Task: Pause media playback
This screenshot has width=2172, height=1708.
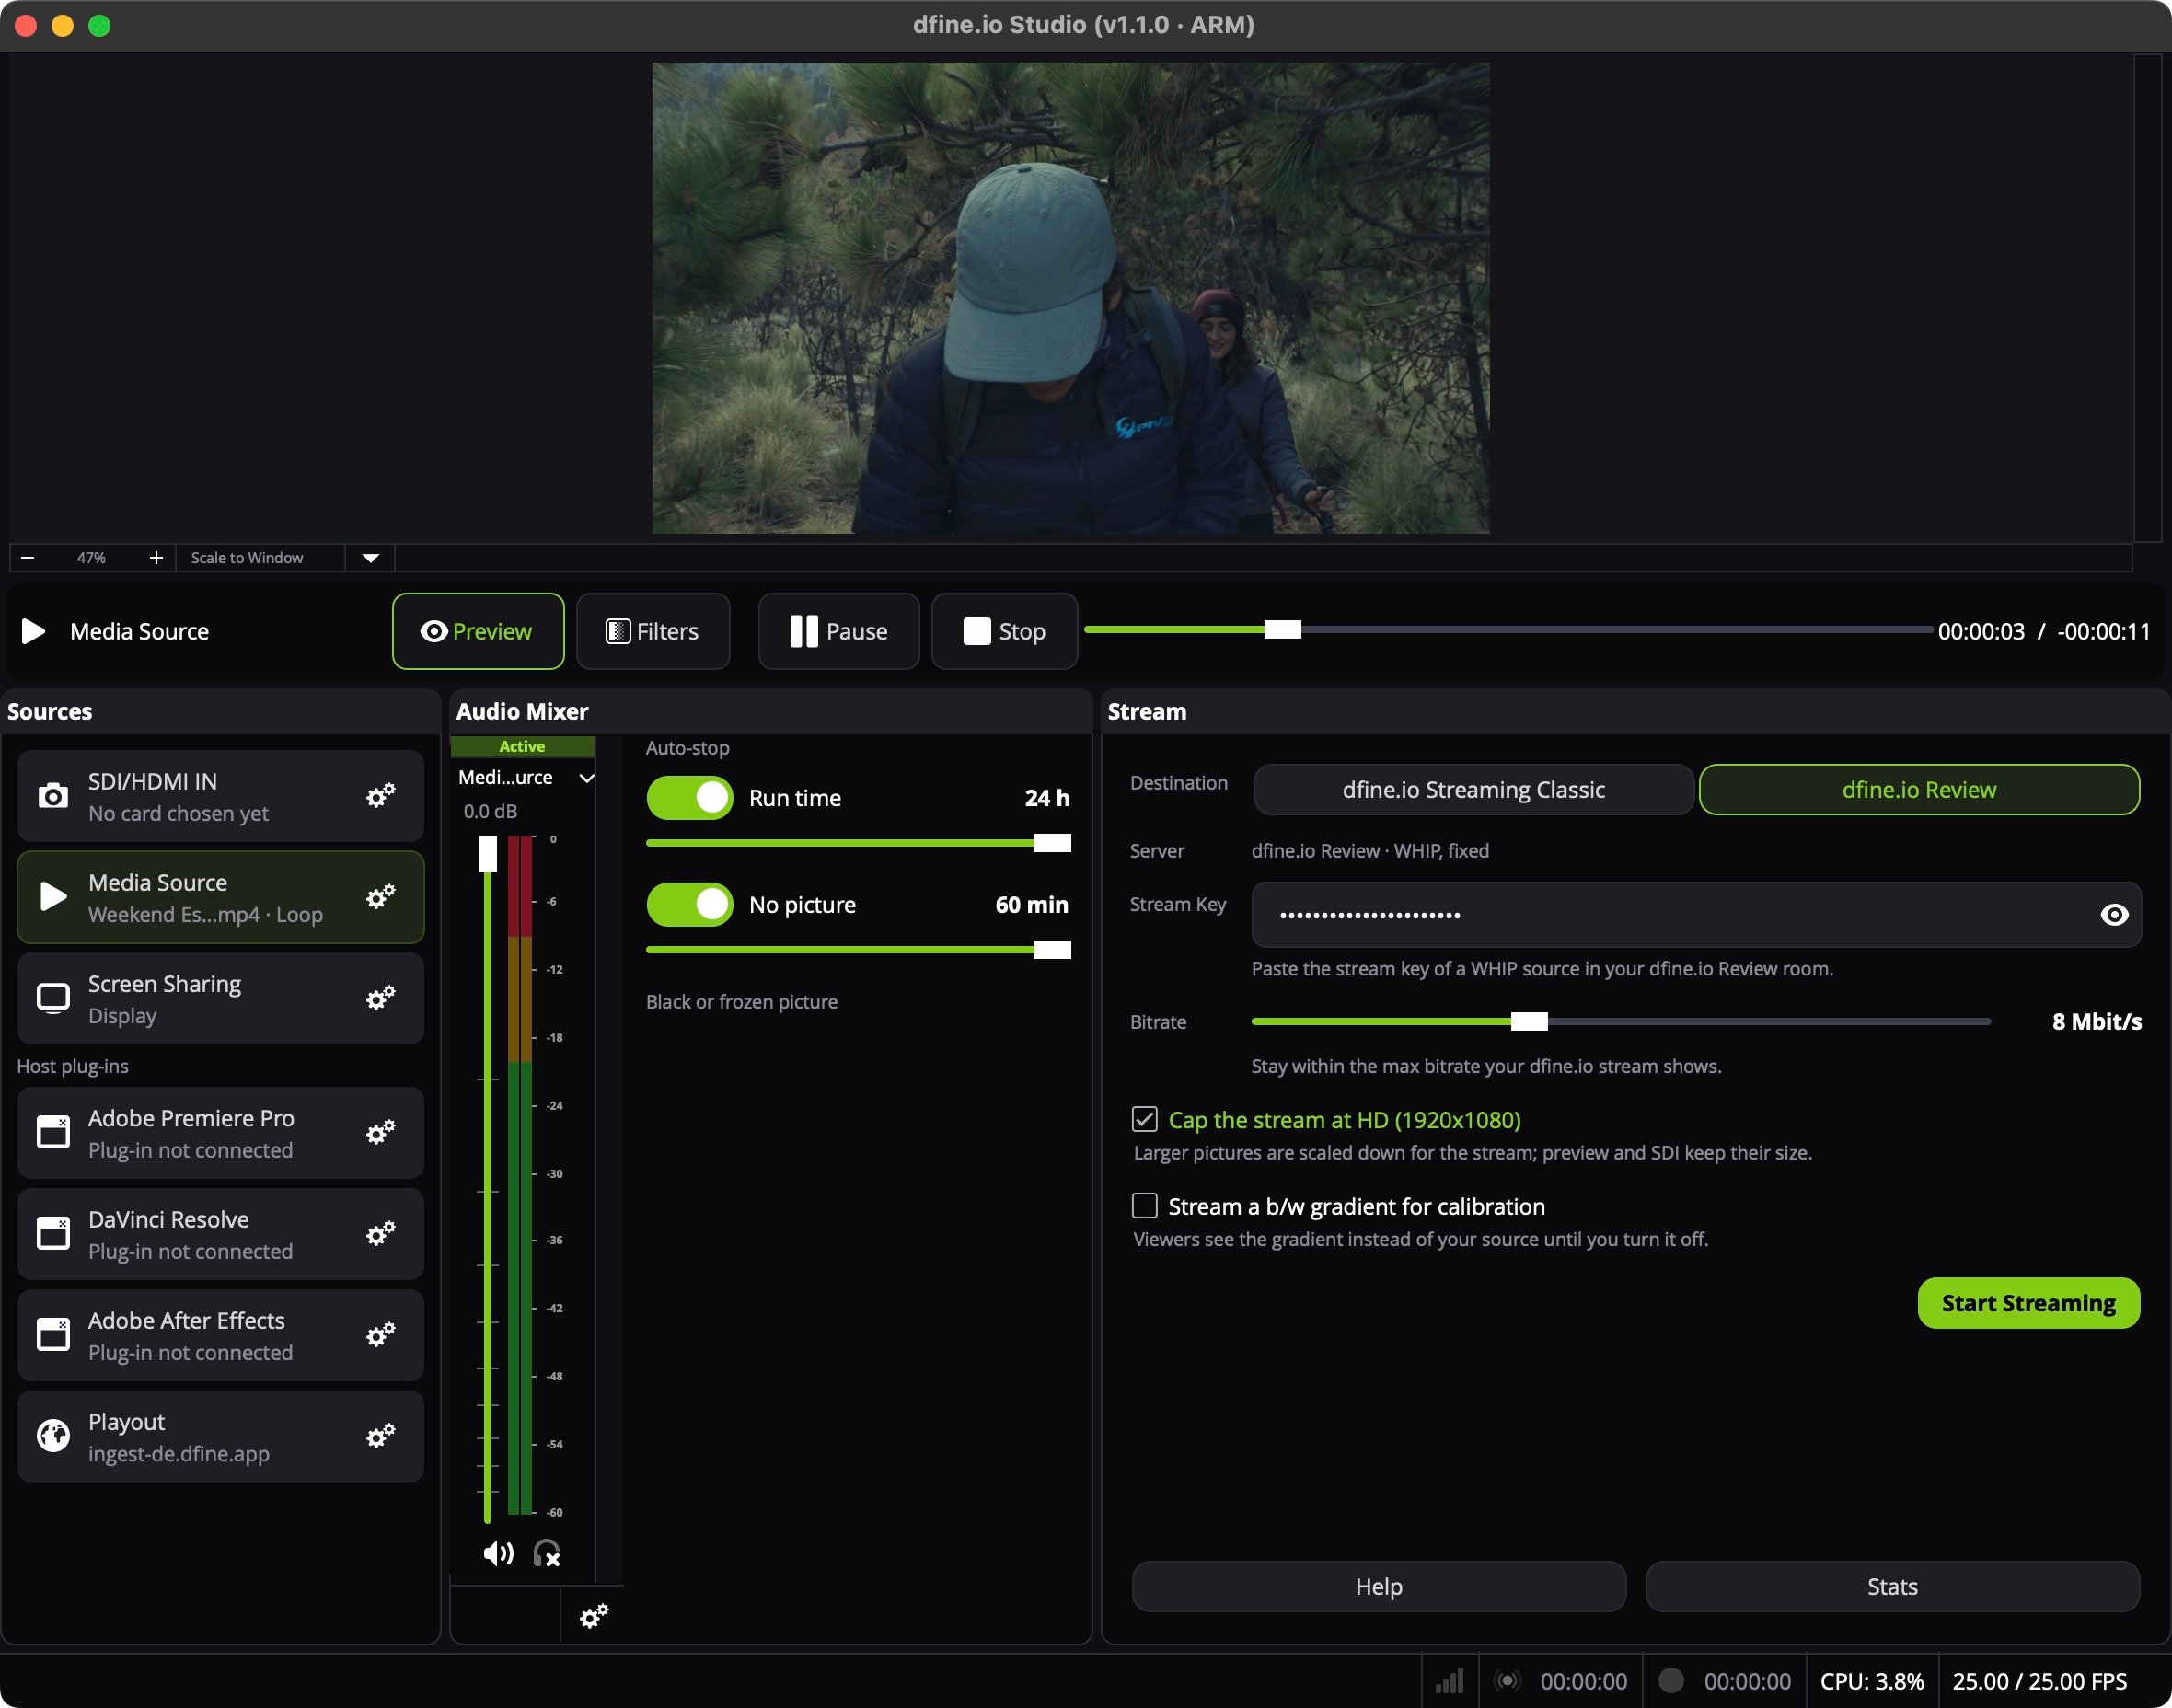Action: [x=839, y=631]
